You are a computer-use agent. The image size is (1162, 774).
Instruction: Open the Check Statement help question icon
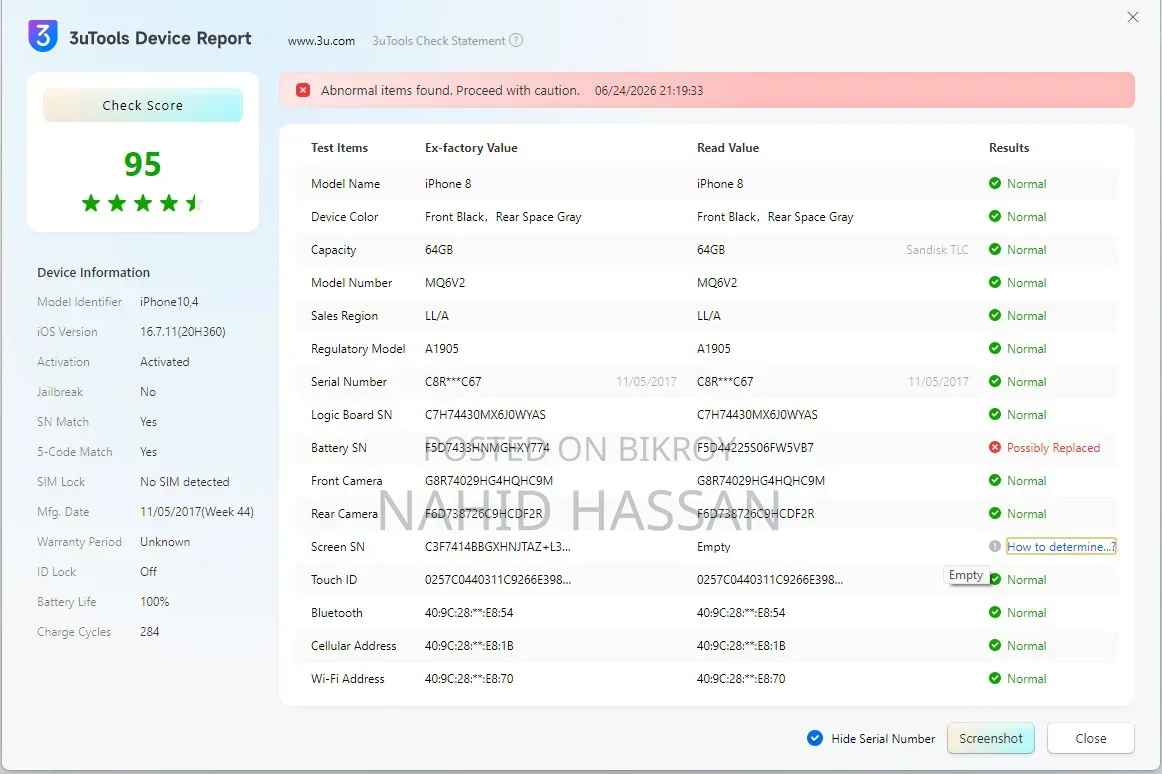517,41
